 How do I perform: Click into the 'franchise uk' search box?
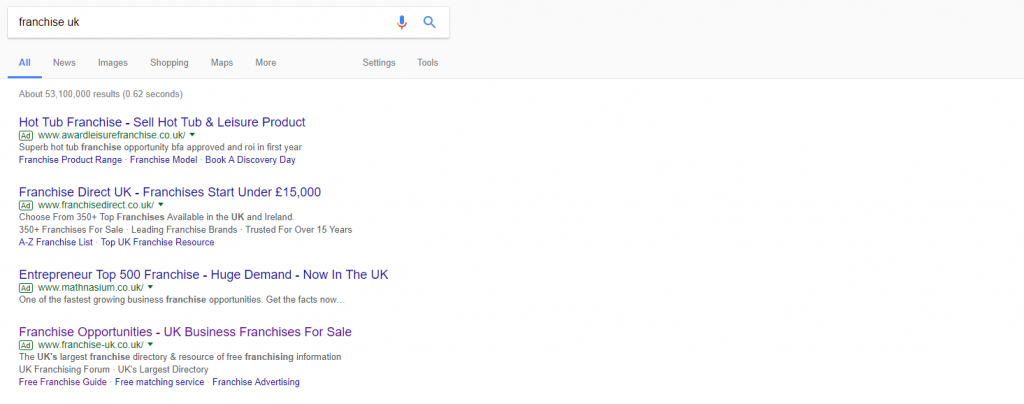click(200, 22)
